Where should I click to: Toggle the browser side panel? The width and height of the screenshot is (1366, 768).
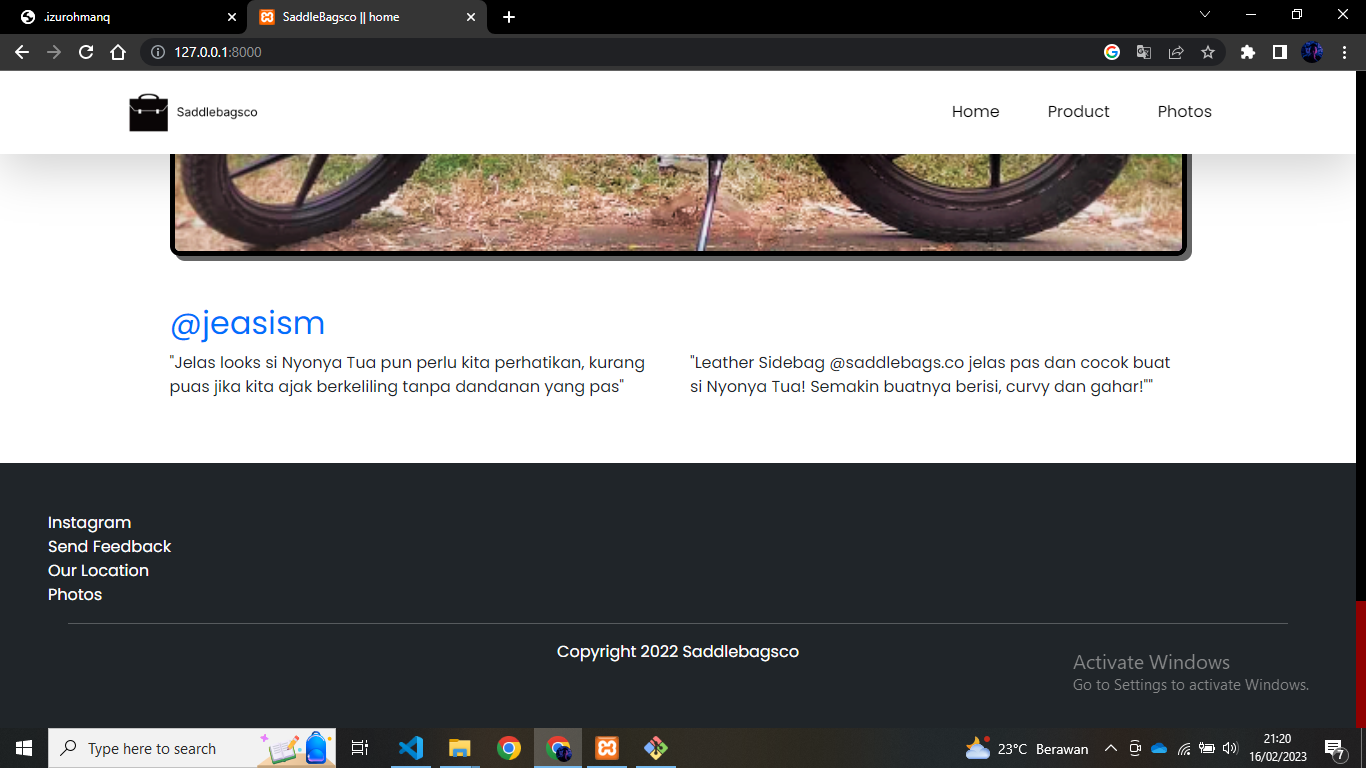[1280, 52]
